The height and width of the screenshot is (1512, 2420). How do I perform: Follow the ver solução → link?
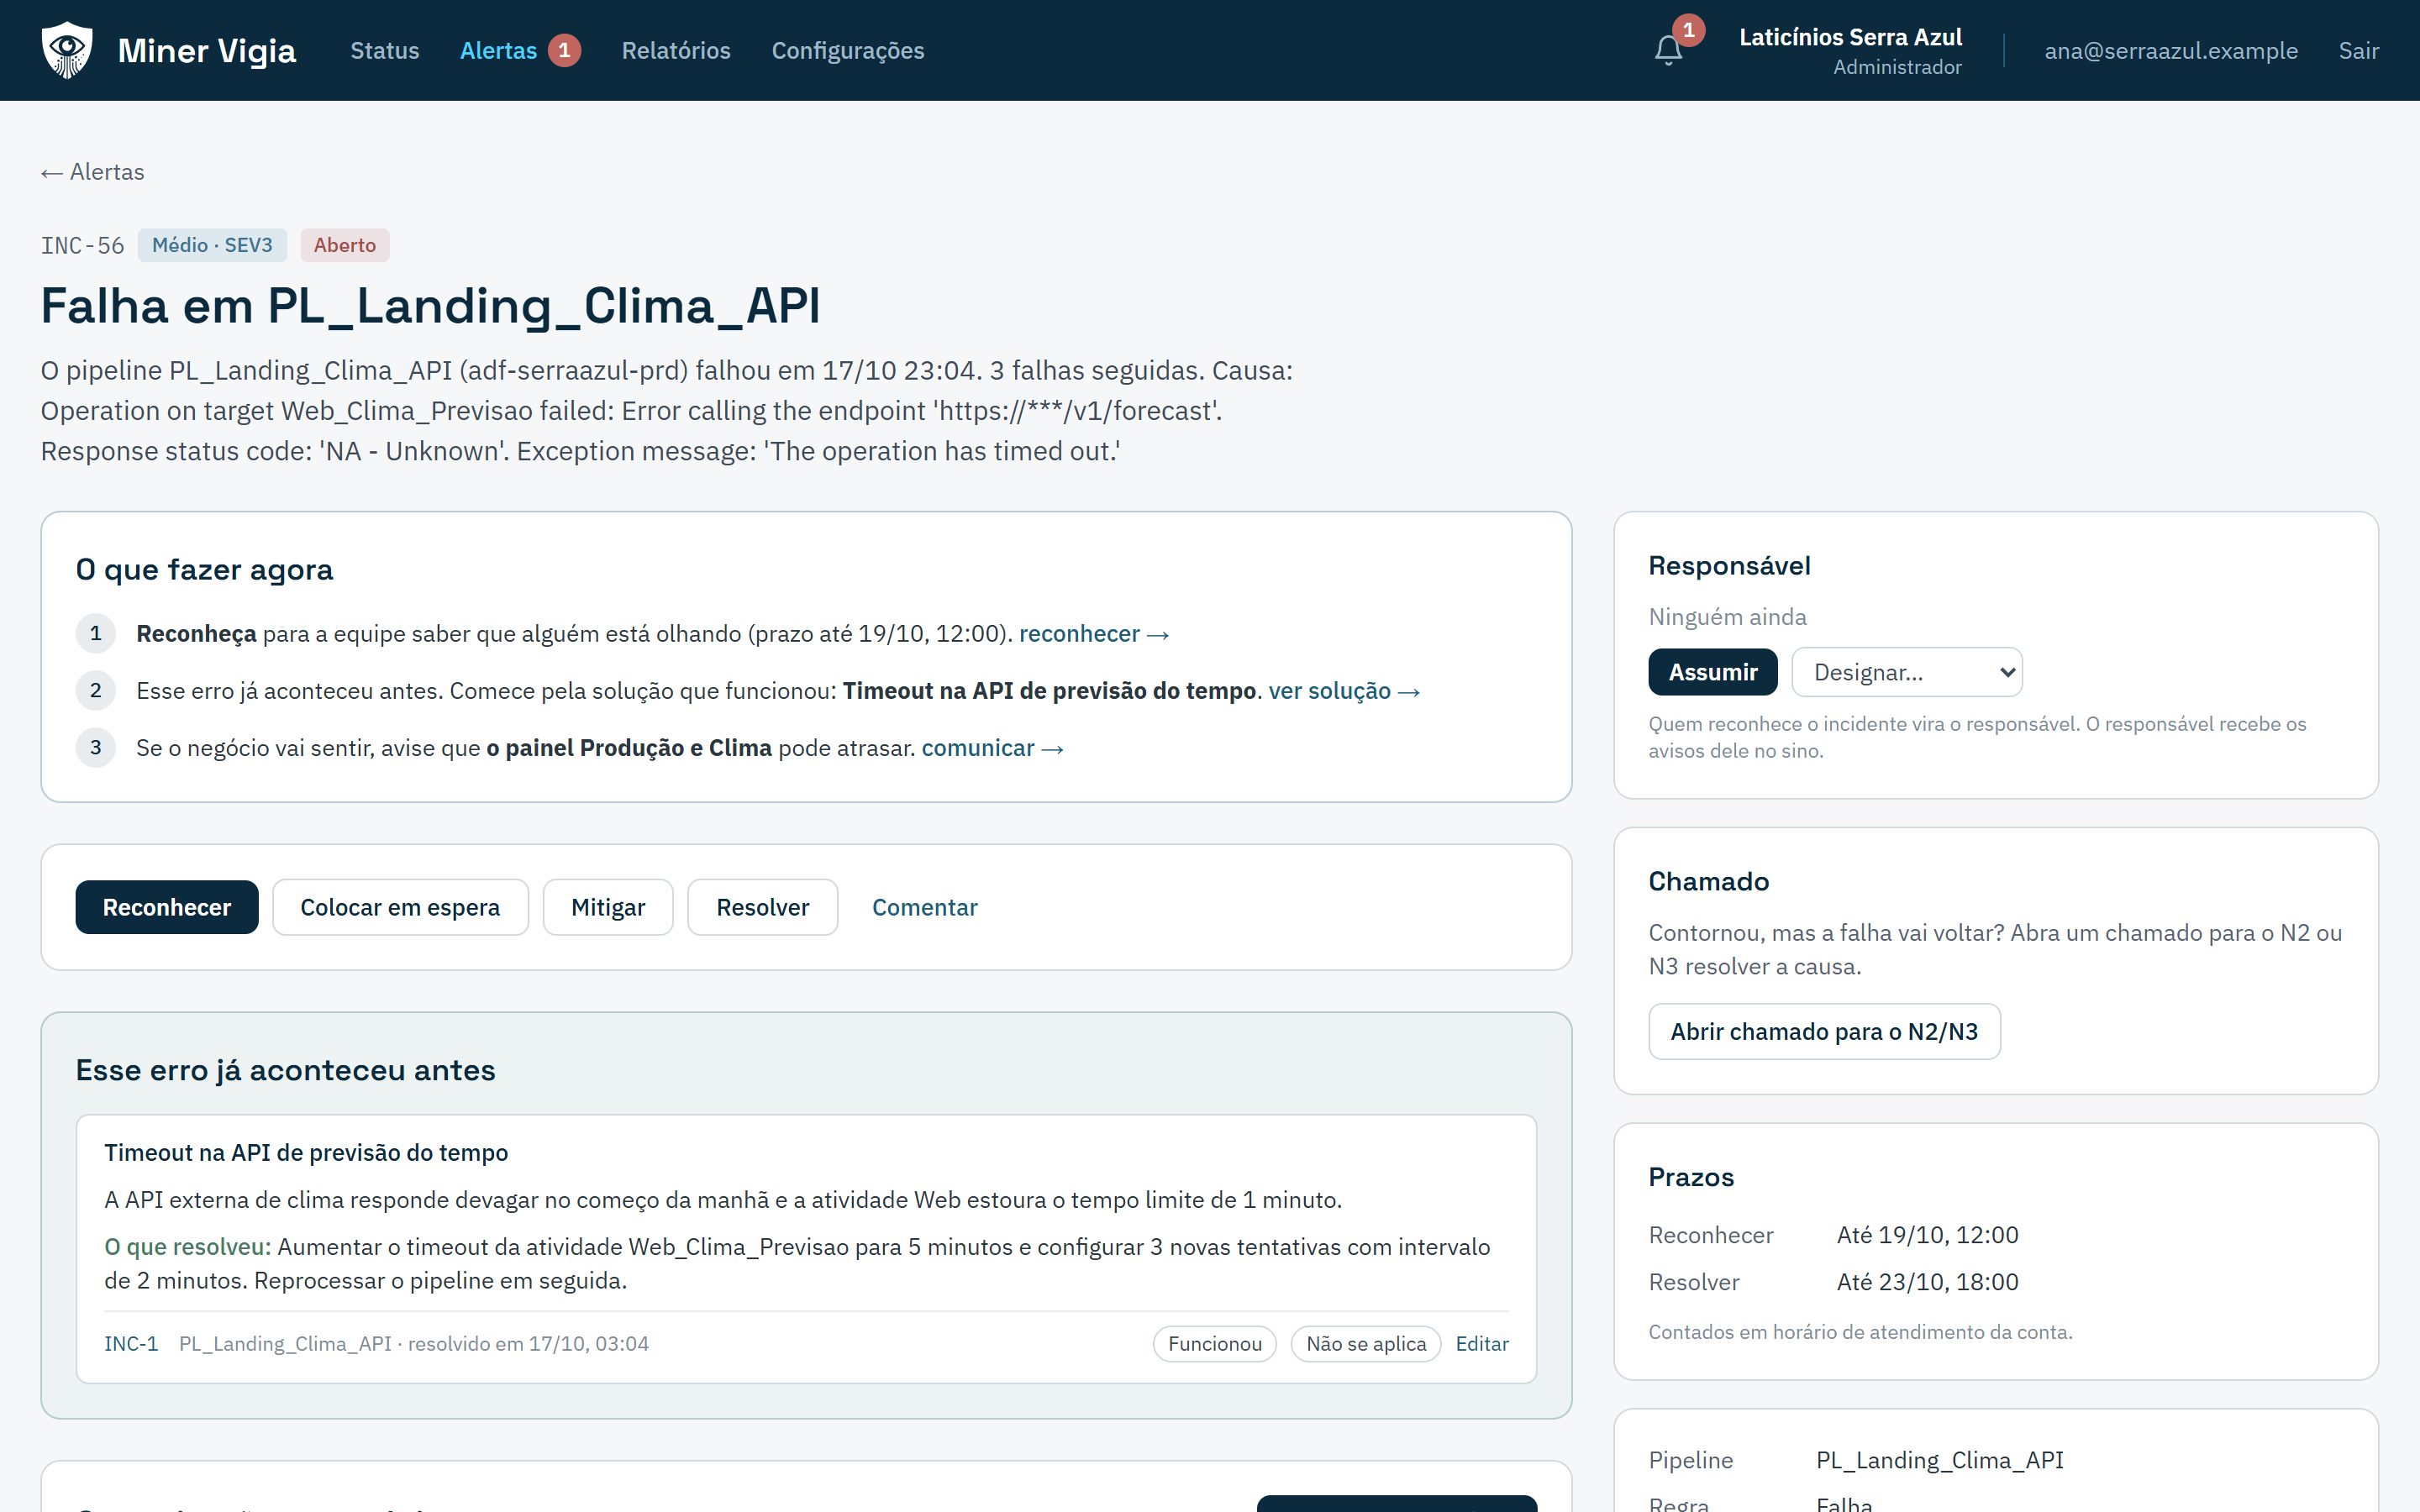(1344, 691)
